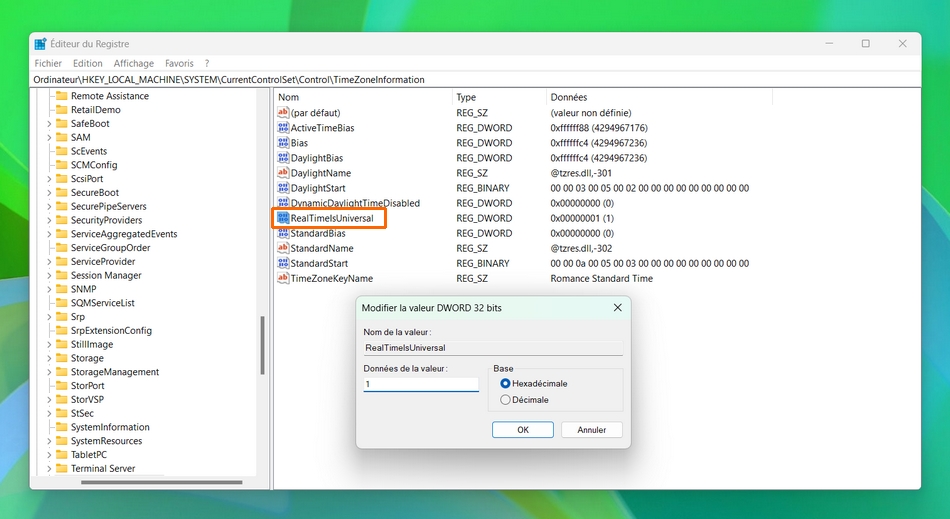Screen dimensions: 950x519
Task: Confirm the DWORD edit with OK
Action: 523,430
